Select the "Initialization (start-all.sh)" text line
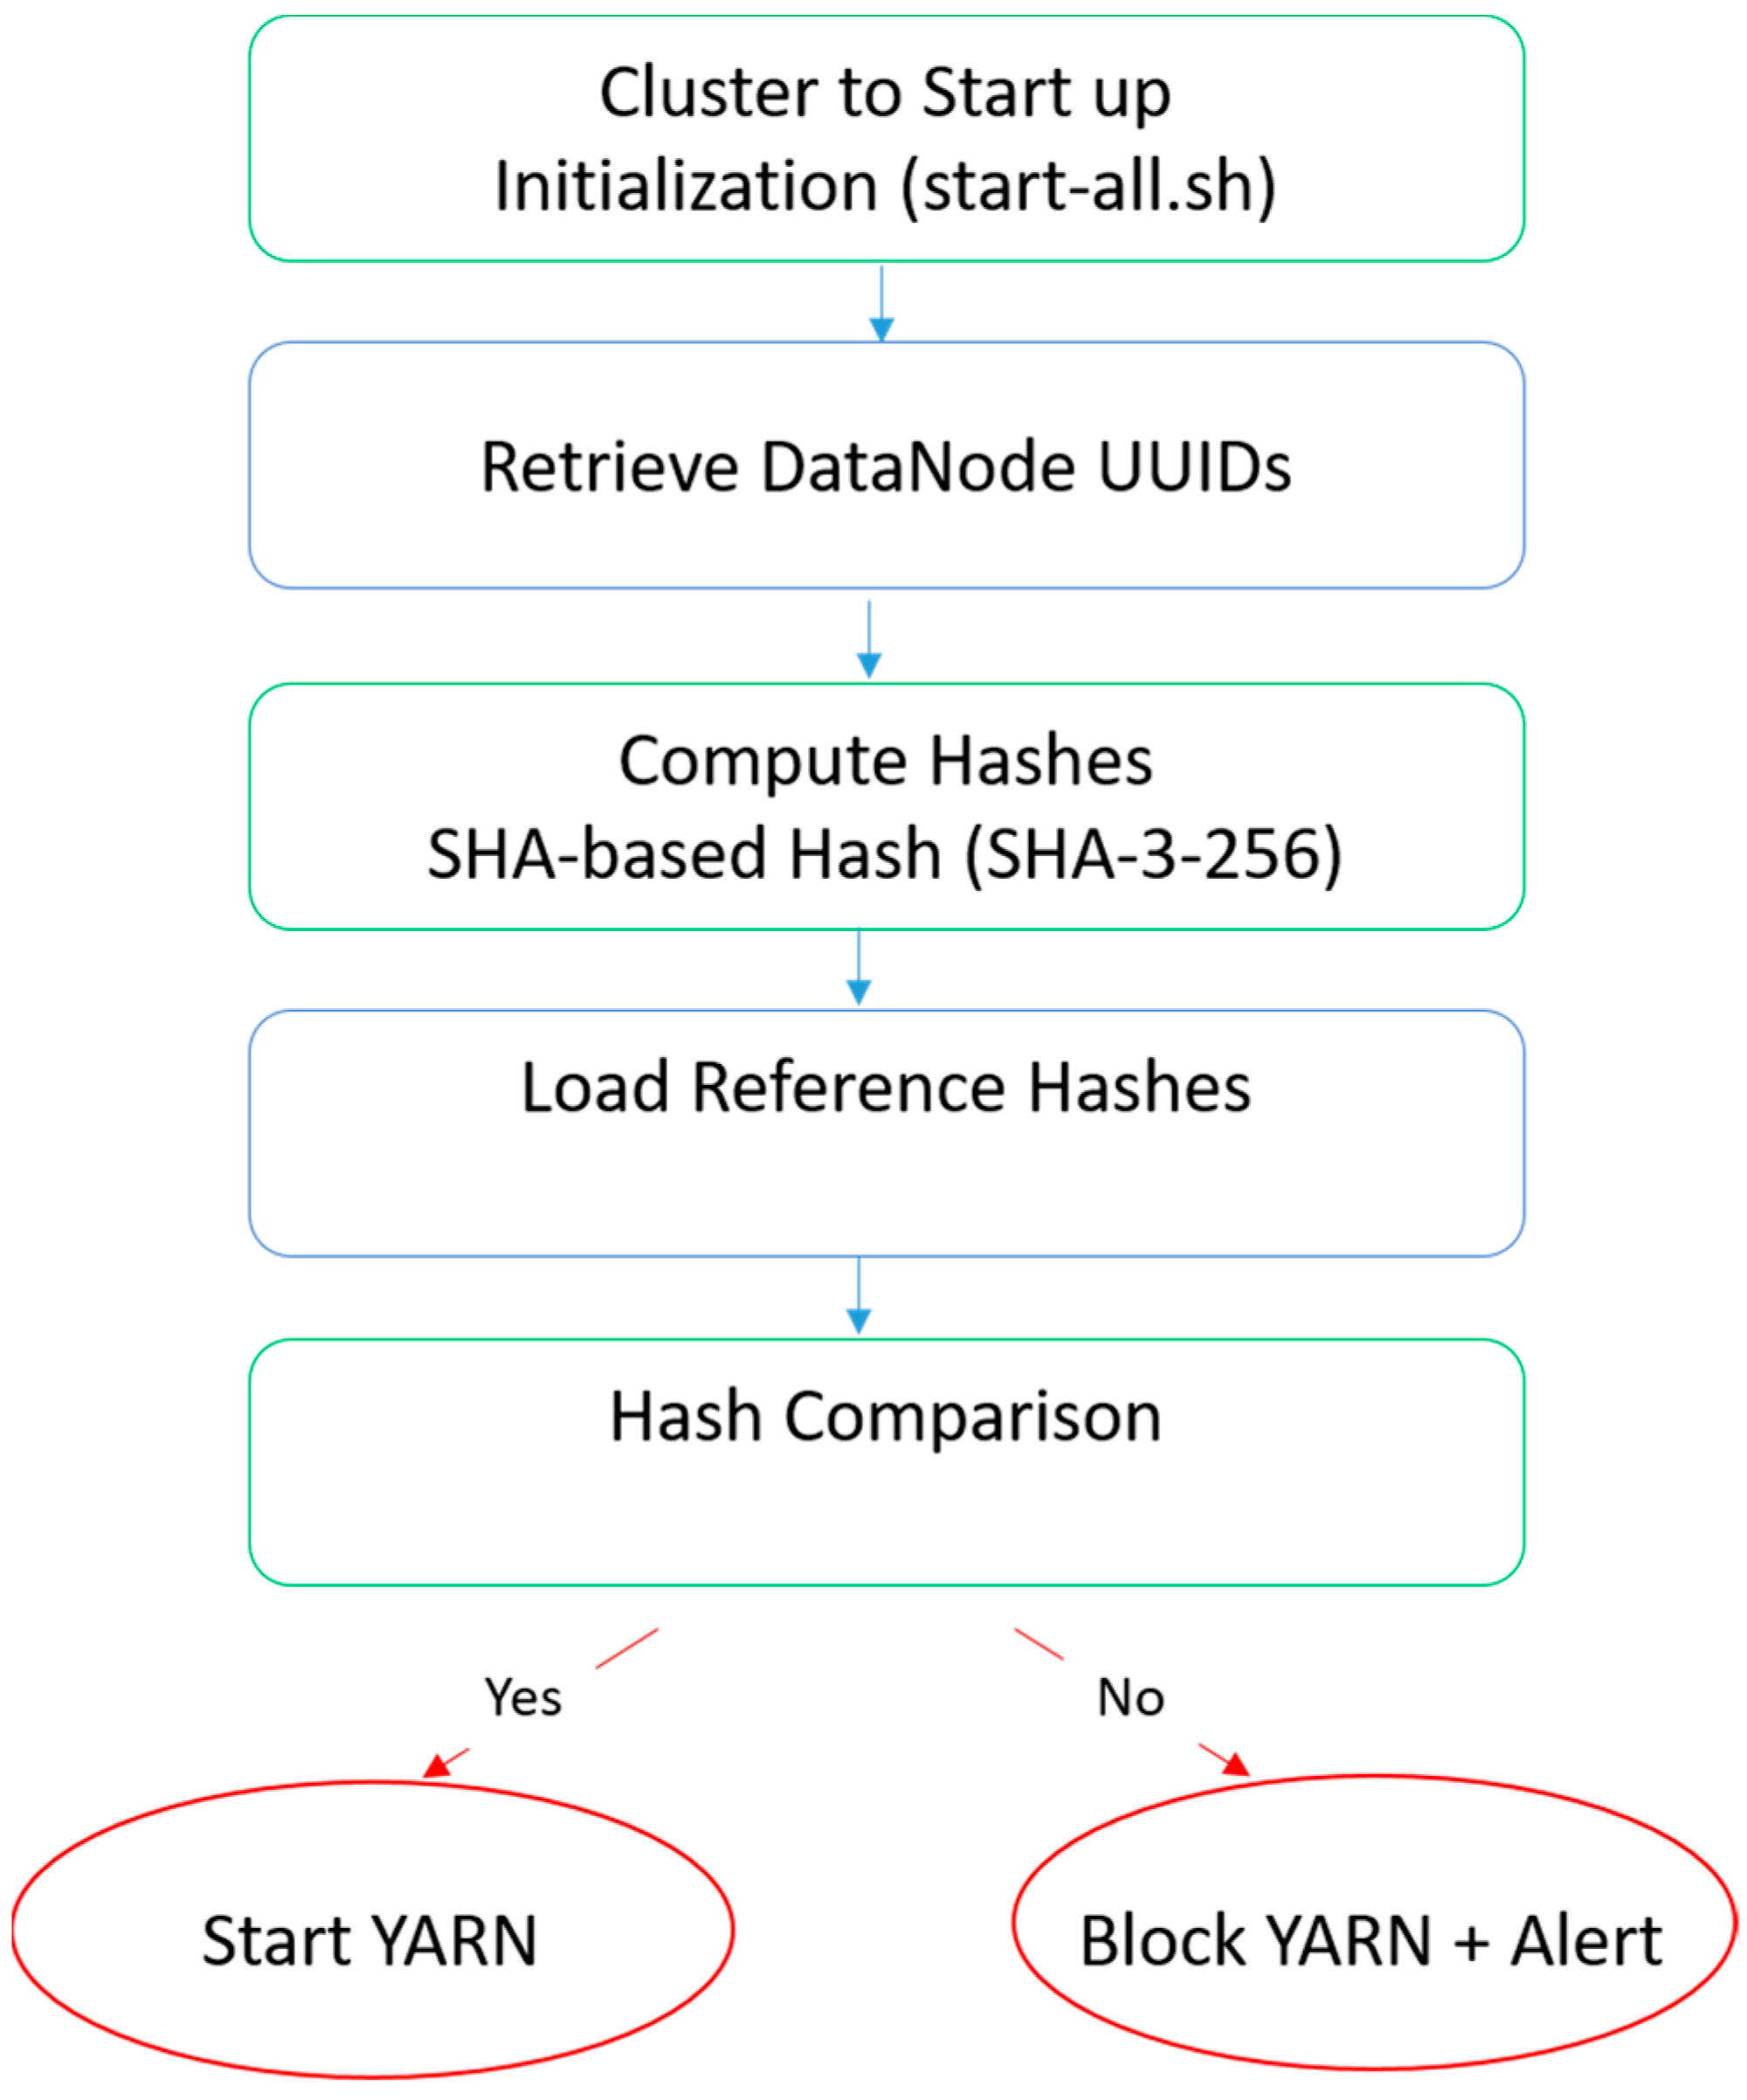 (x=885, y=187)
